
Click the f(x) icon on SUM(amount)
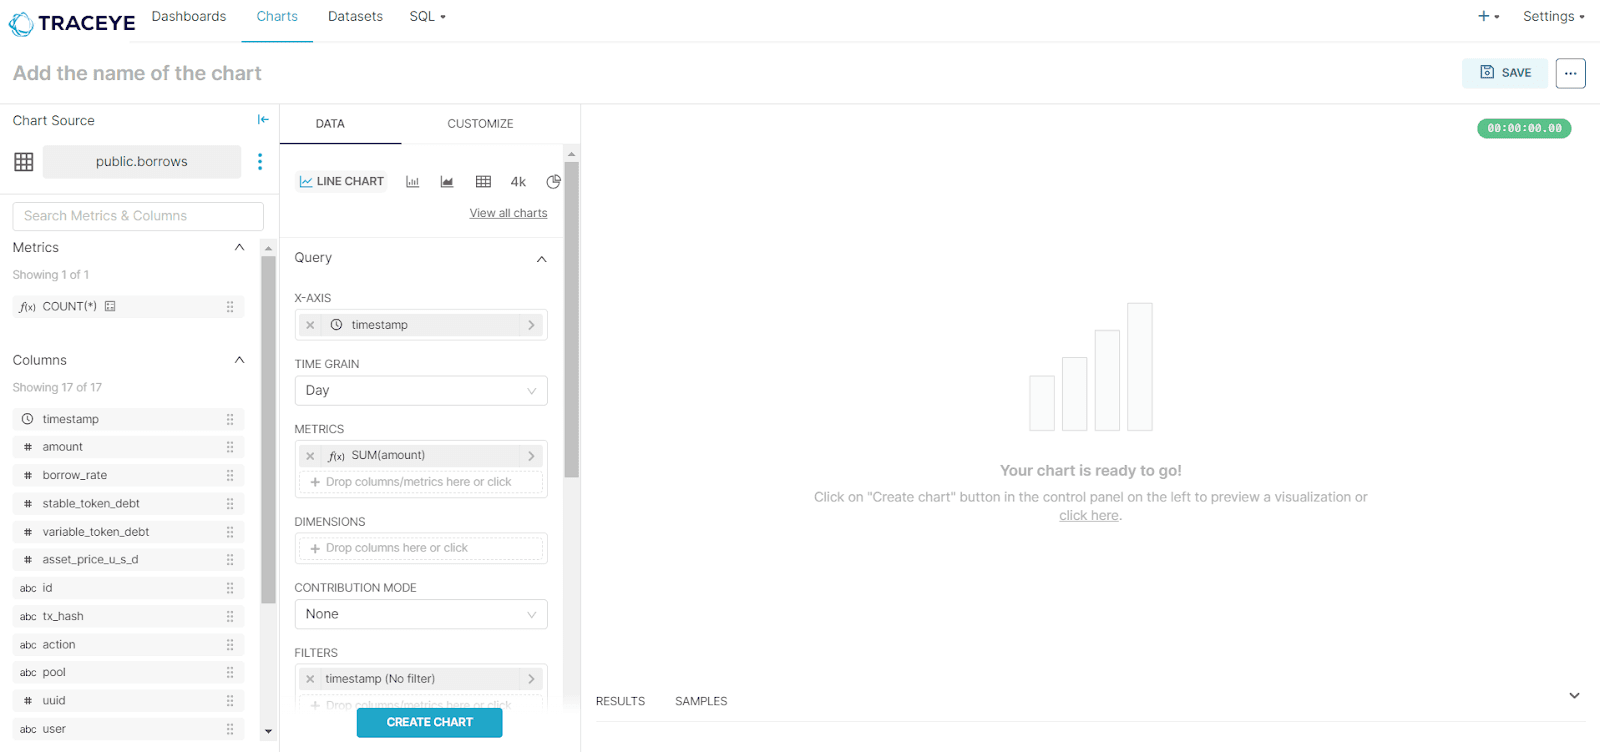tap(336, 456)
